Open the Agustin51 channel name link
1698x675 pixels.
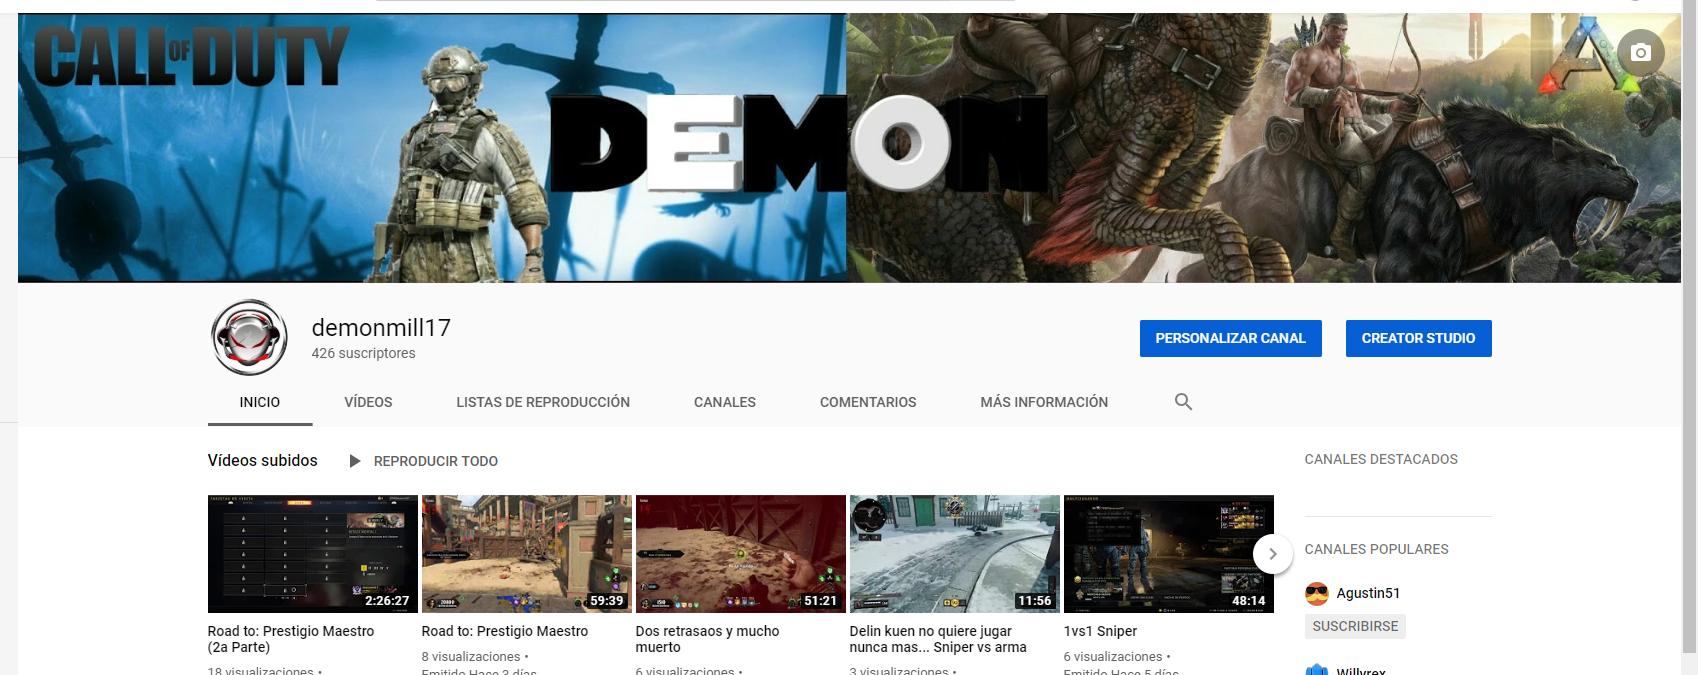pos(1368,593)
